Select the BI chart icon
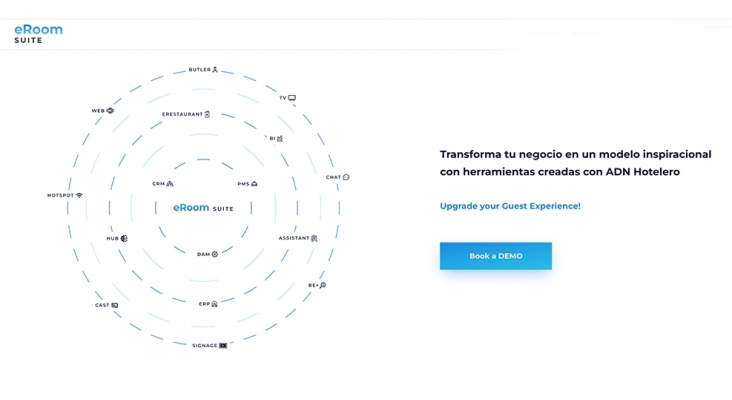Image resolution: width=732 pixels, height=400 pixels. tap(280, 139)
